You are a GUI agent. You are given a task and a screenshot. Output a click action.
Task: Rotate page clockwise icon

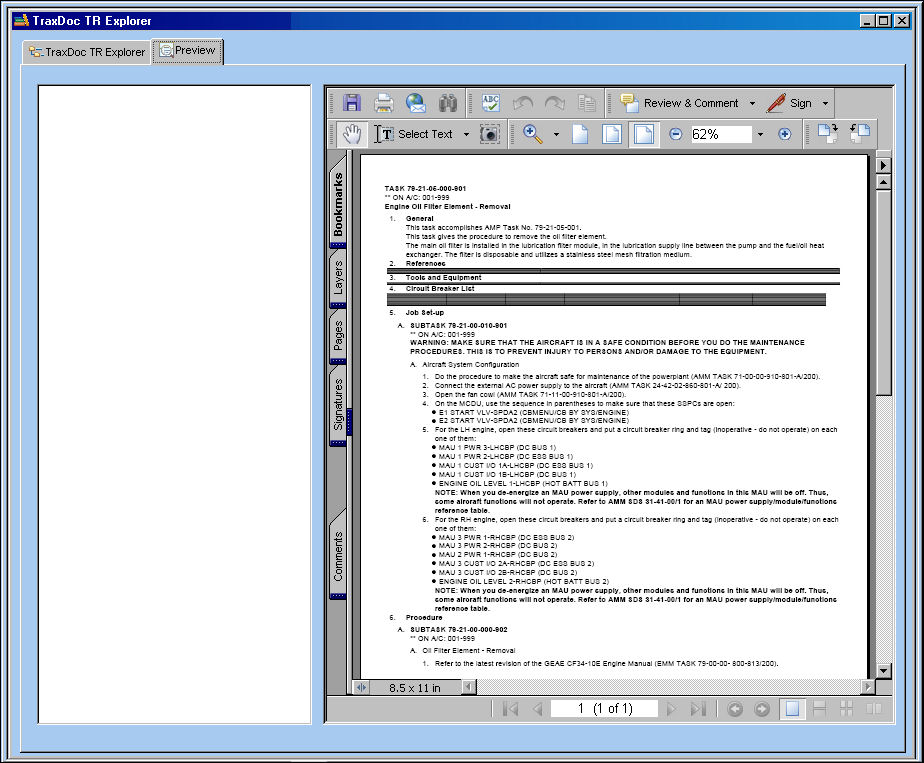(x=828, y=134)
